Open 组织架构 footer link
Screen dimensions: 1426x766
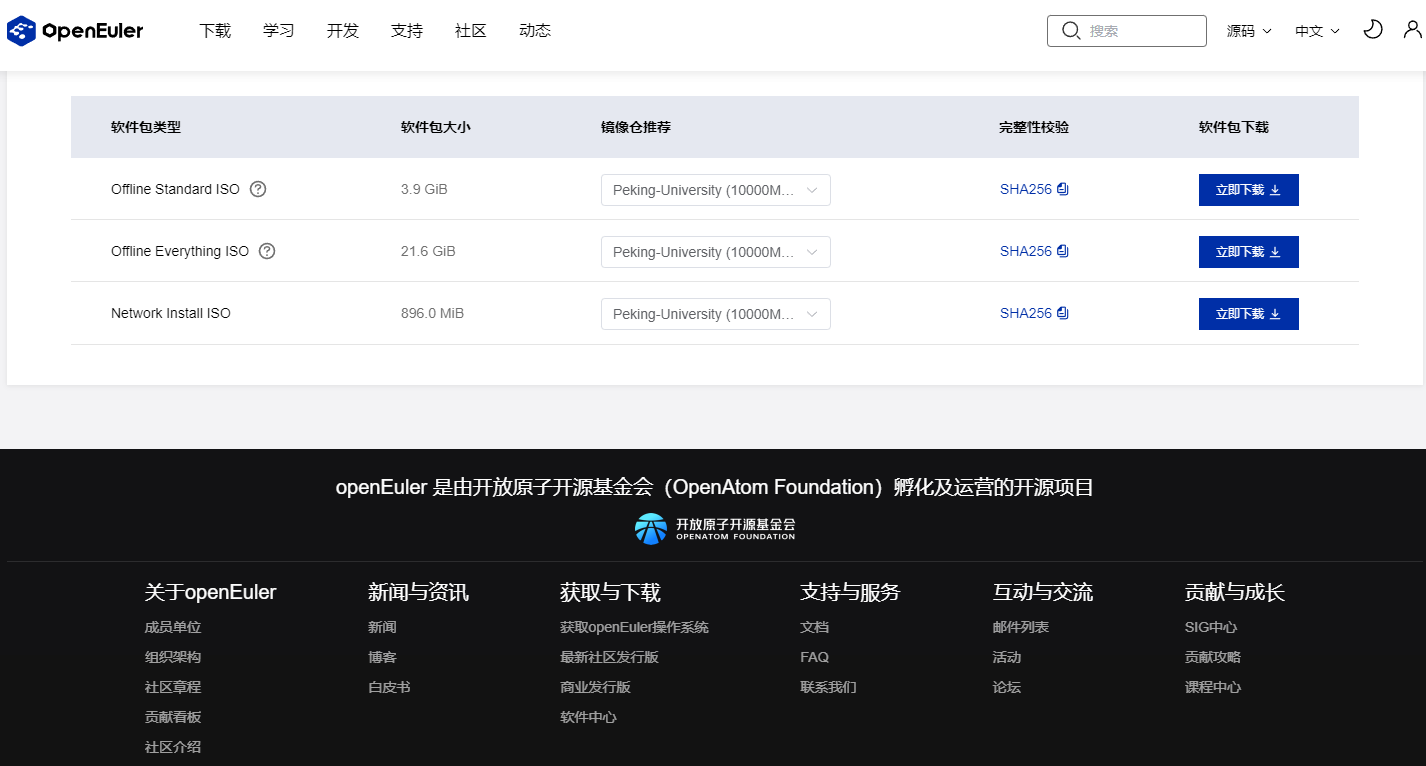[x=173, y=657]
